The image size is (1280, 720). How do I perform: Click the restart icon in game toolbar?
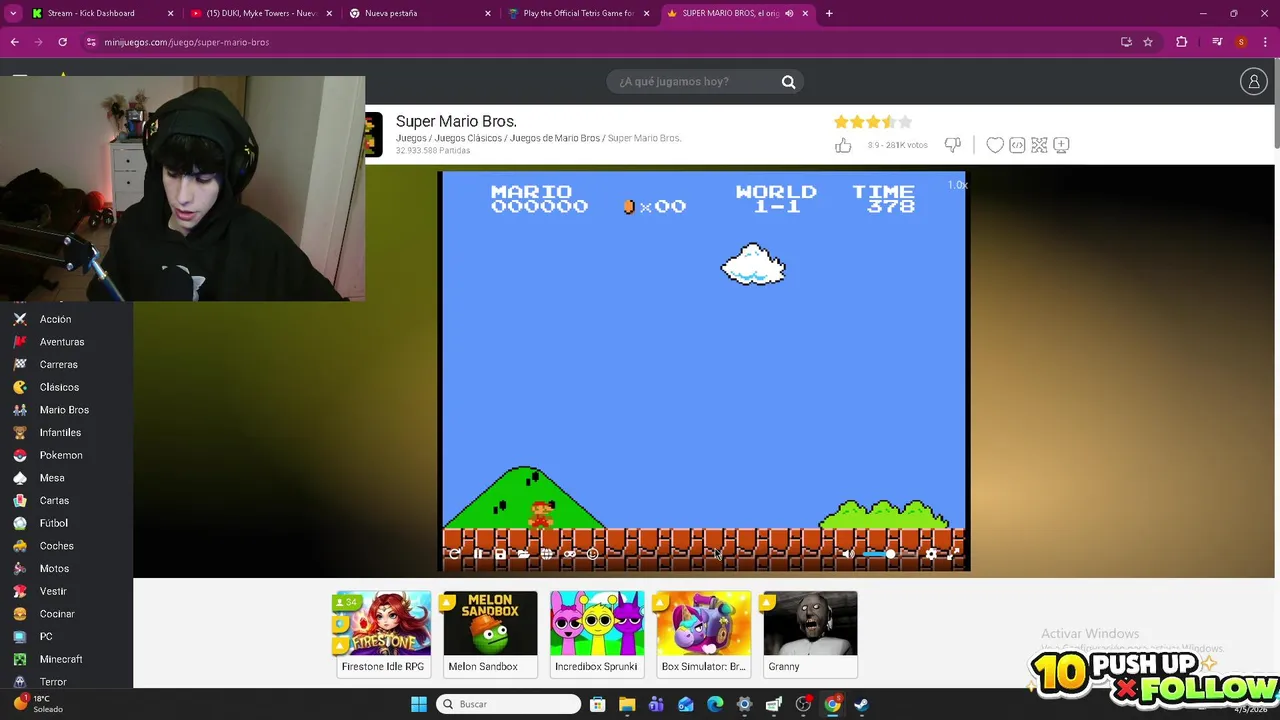(454, 554)
